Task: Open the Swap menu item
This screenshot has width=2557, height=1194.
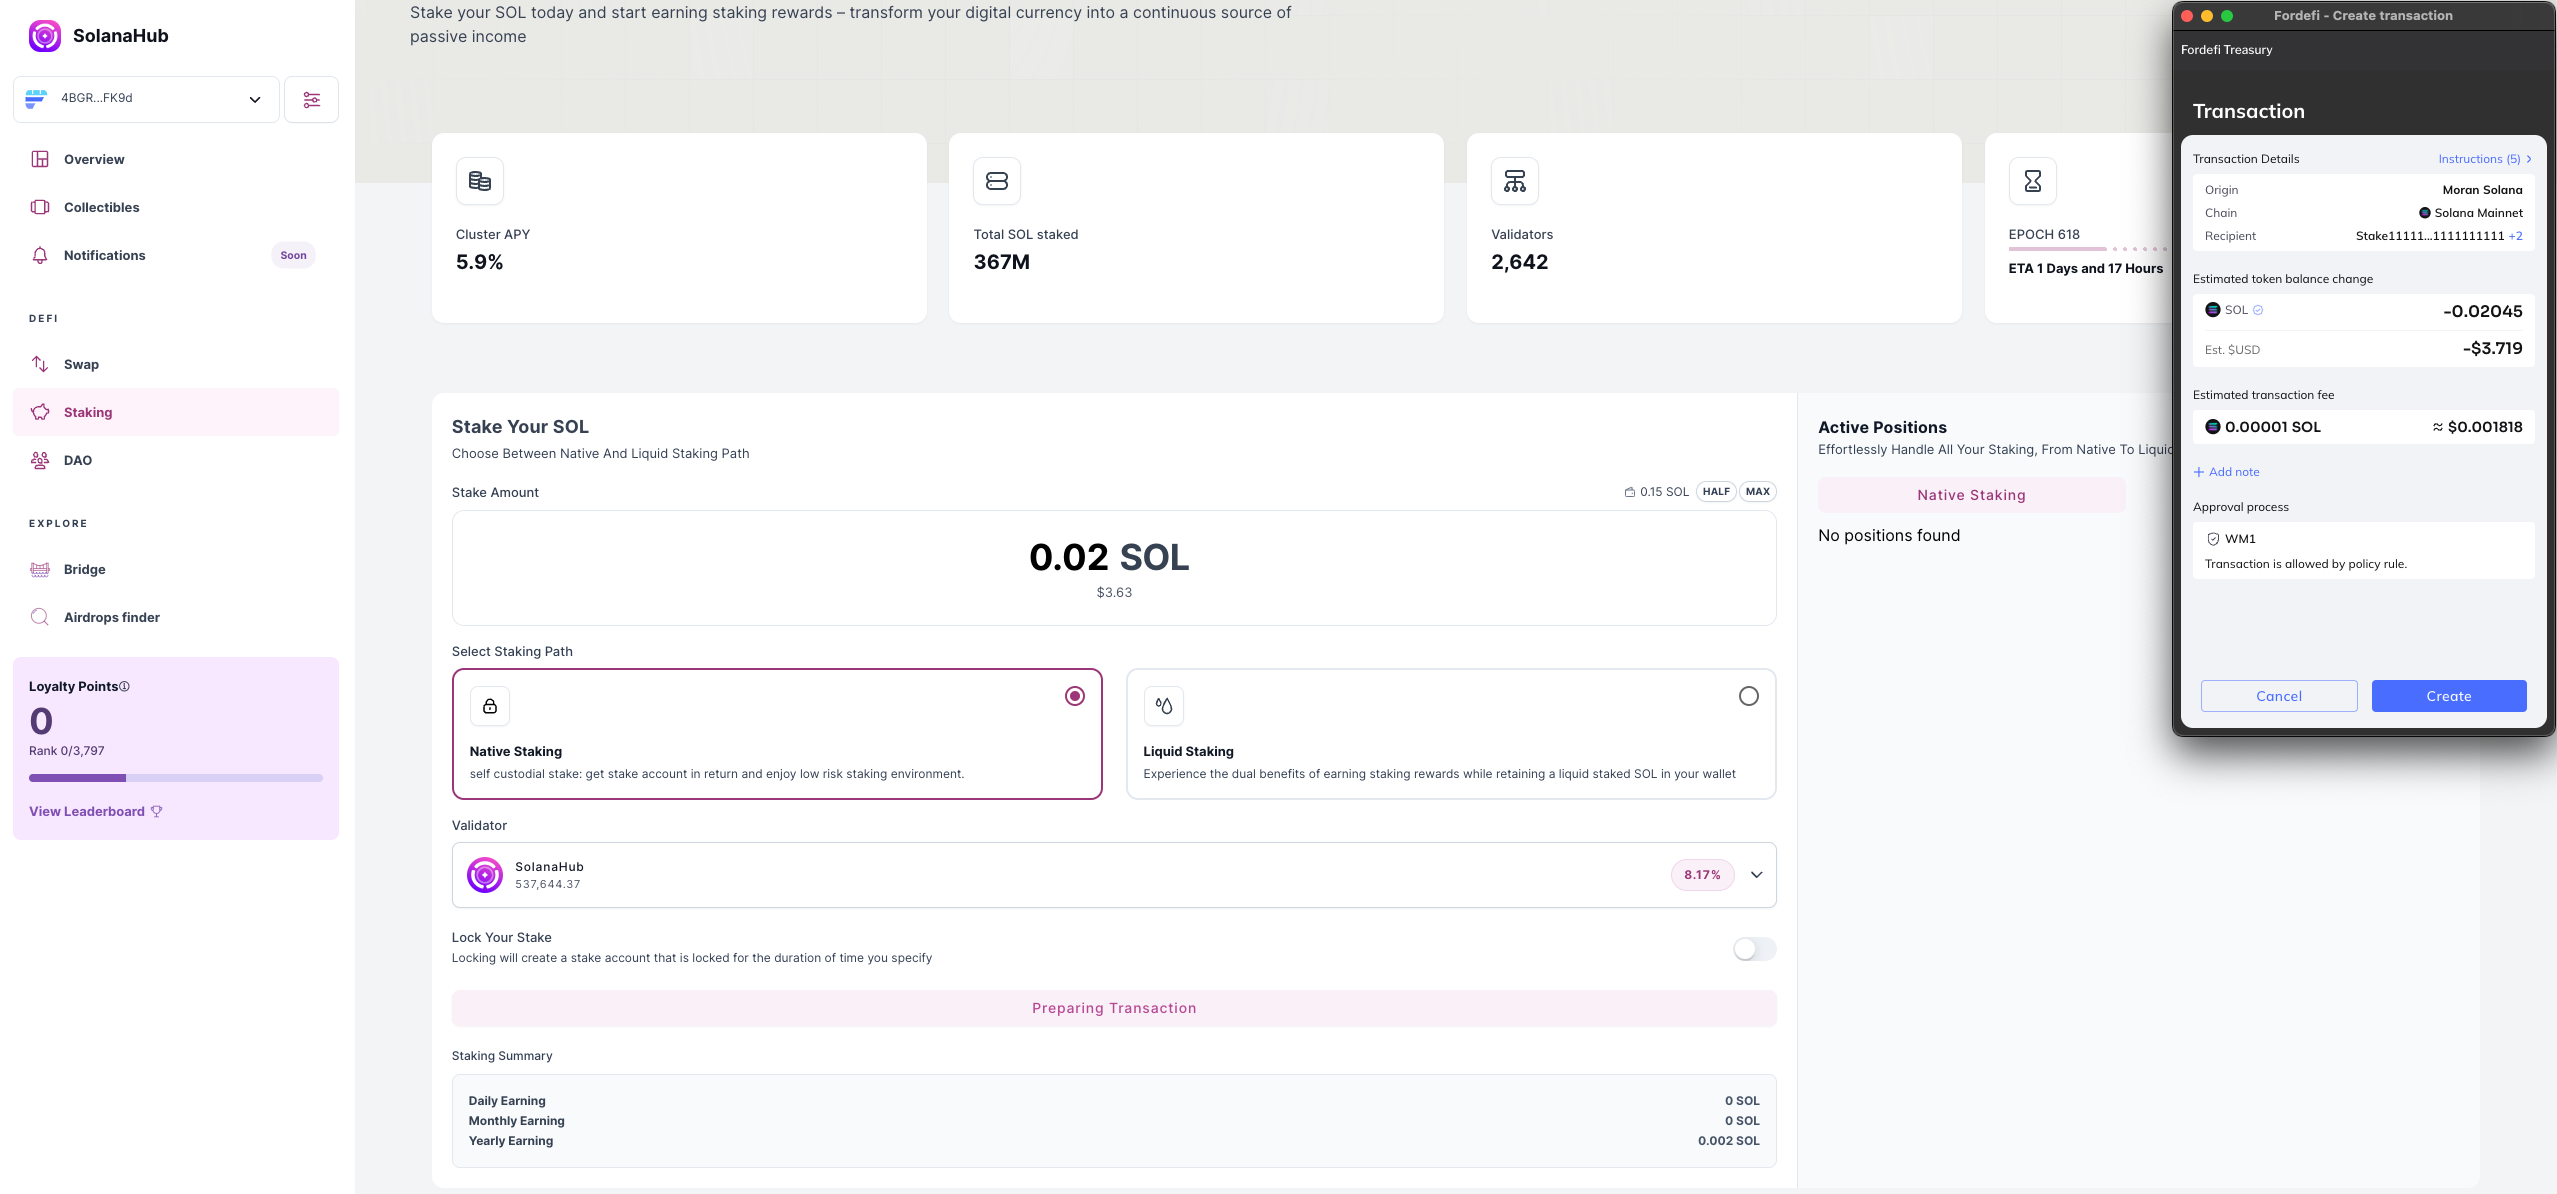Action: coord(176,364)
